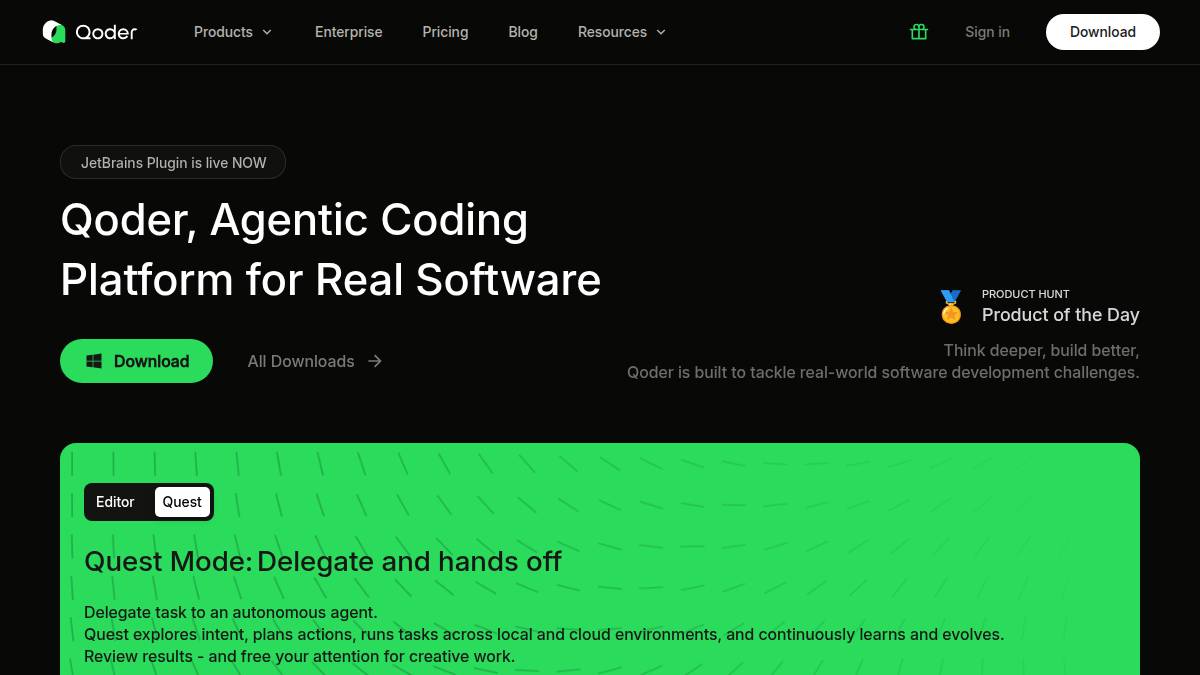
Task: Click the 'PRODUCT HUNT' label text
Action: (x=1025, y=294)
